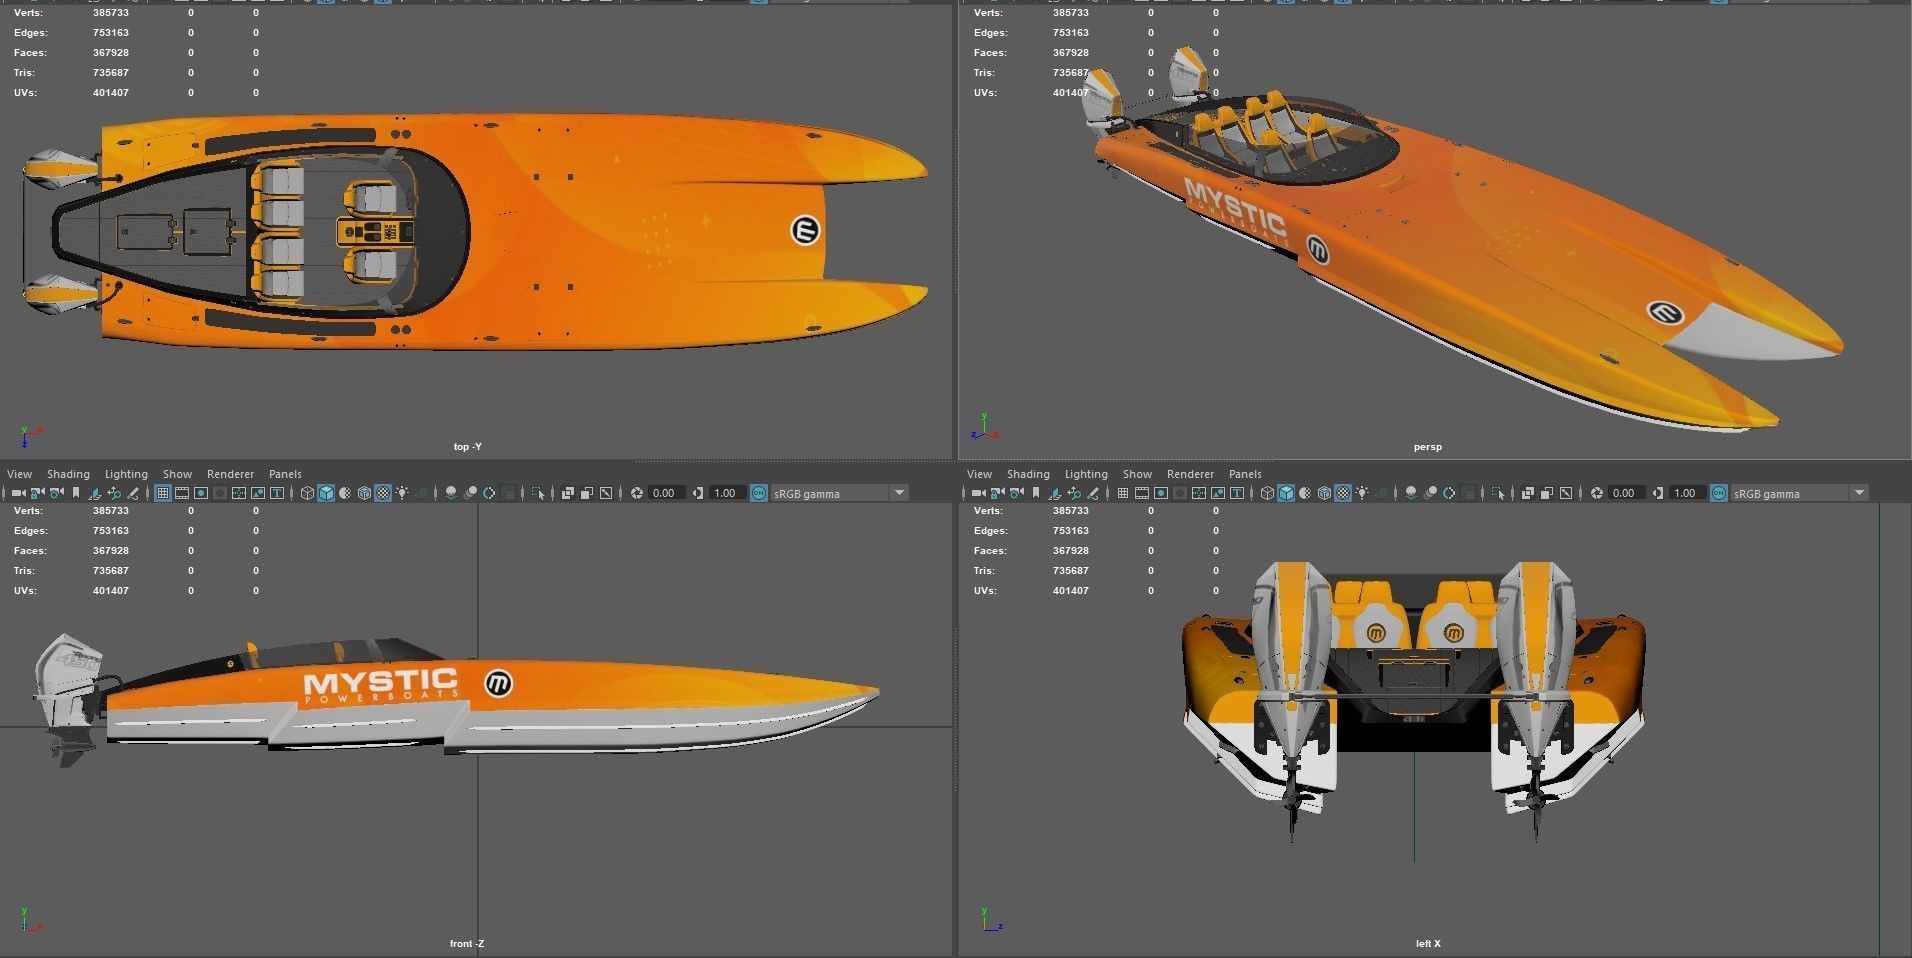Click Select Camera icon in left view toolbar
Image resolution: width=1912 pixels, height=958 pixels.
click(x=978, y=493)
